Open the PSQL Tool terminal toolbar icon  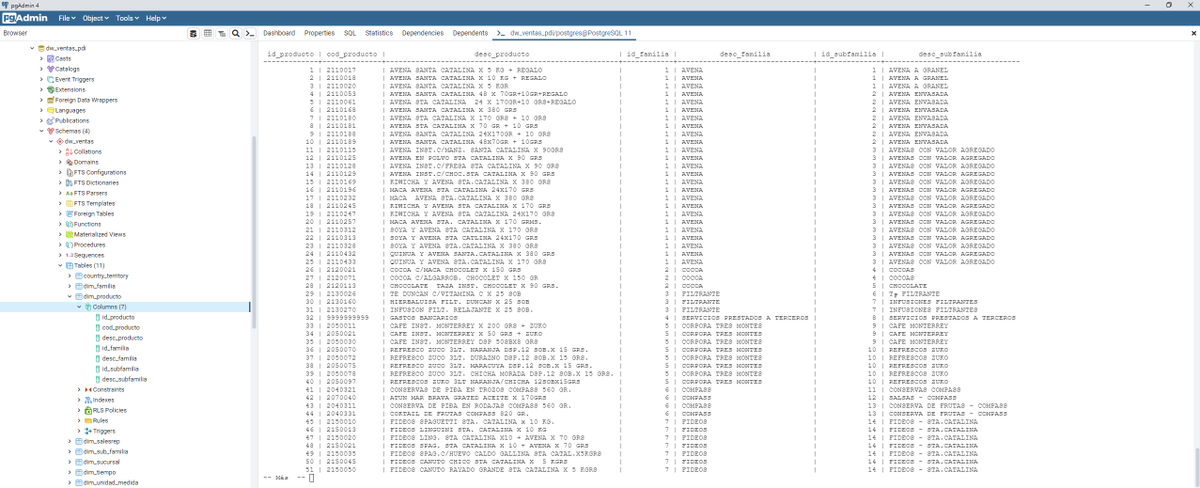(248, 33)
